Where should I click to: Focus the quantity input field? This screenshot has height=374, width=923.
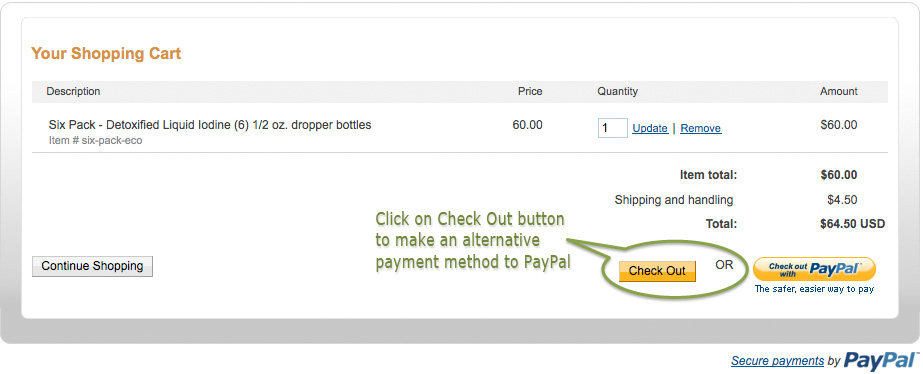[612, 128]
